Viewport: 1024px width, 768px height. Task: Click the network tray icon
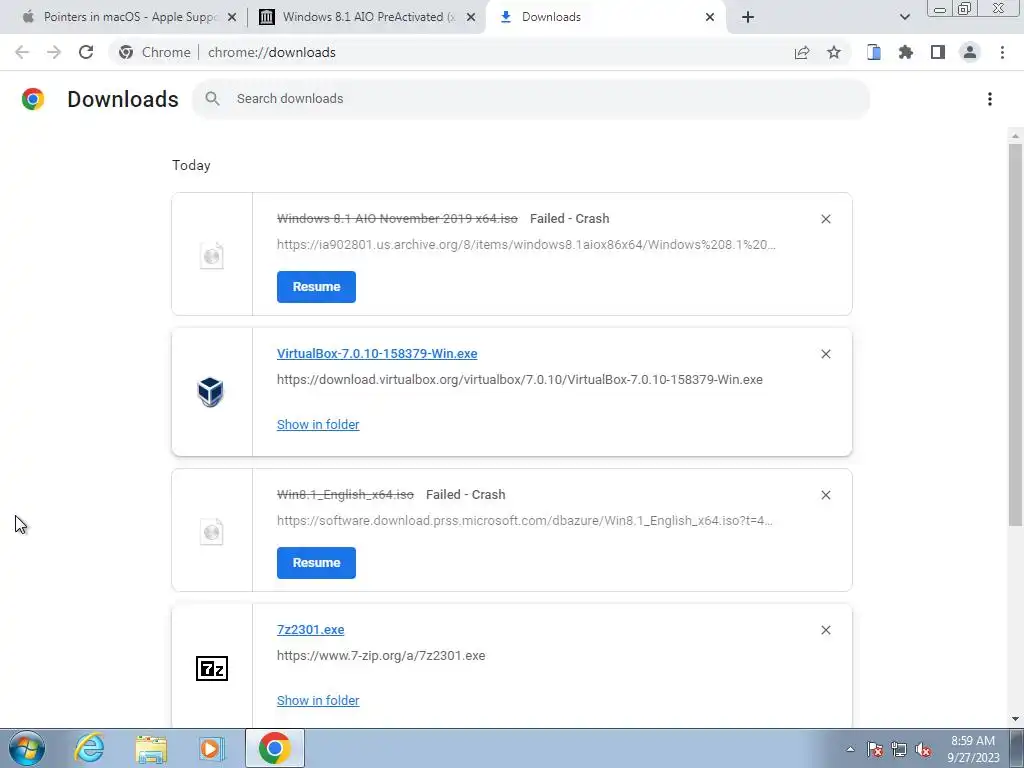coord(899,749)
